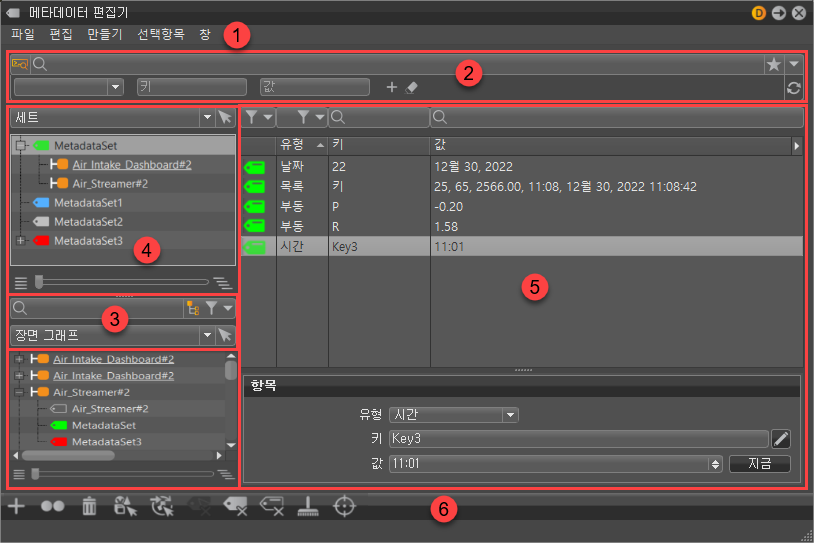Click the tag search icon at top left
This screenshot has height=543, width=814.
click(x=20, y=64)
